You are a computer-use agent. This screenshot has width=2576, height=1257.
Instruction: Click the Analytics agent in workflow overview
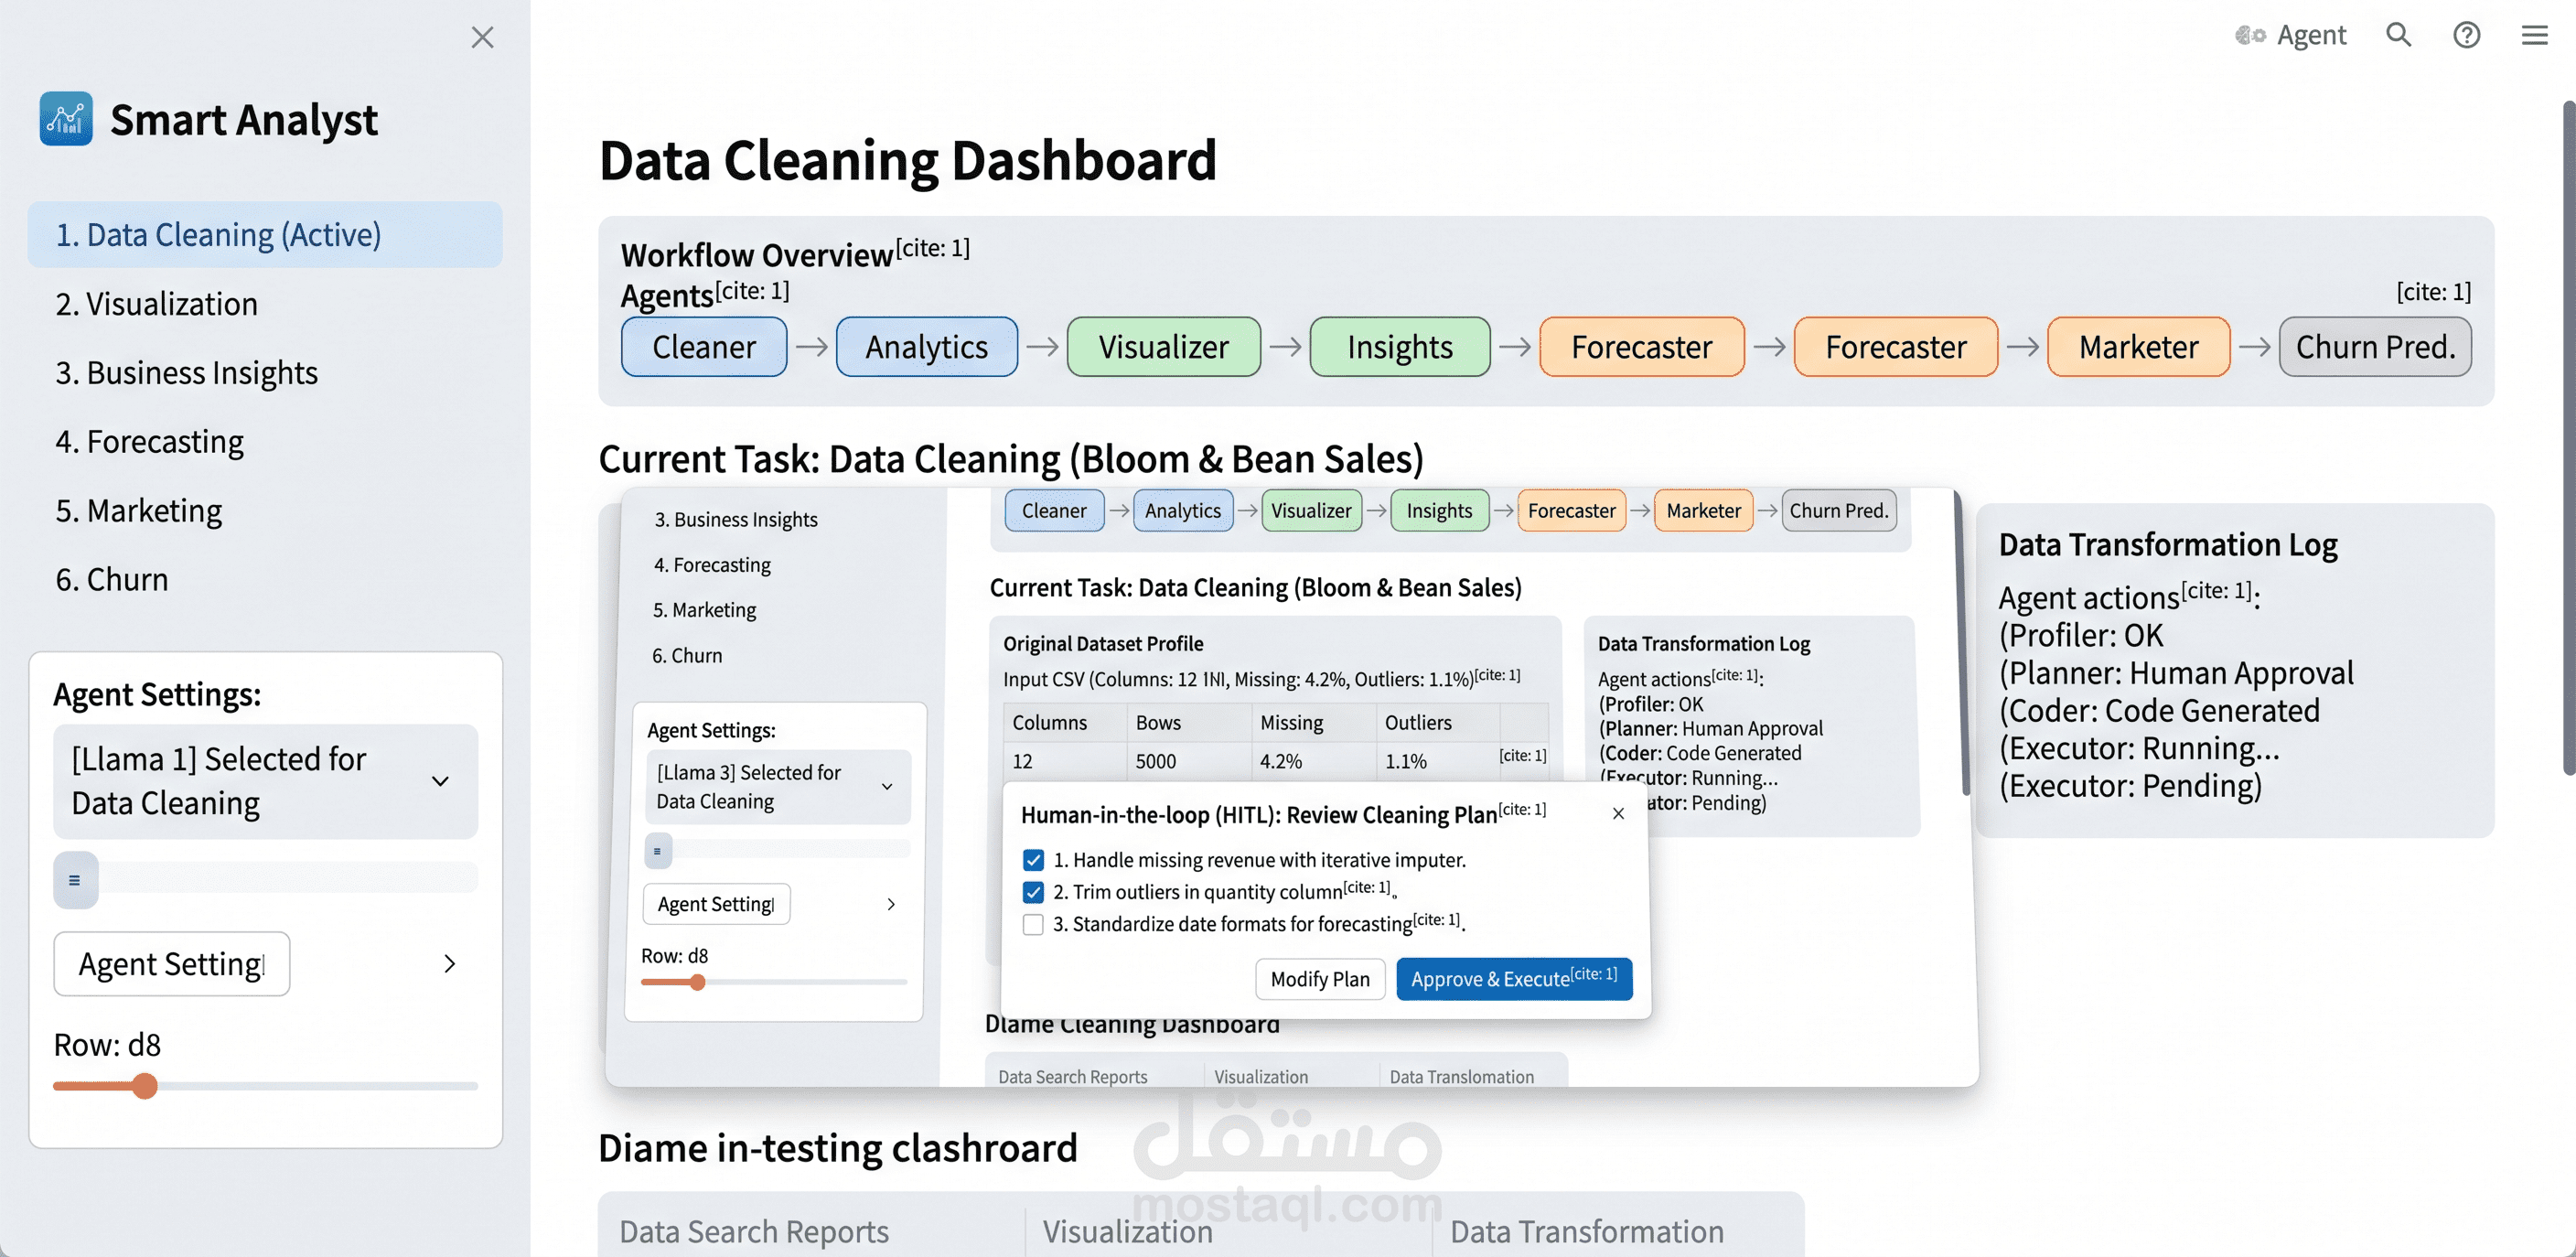(926, 347)
